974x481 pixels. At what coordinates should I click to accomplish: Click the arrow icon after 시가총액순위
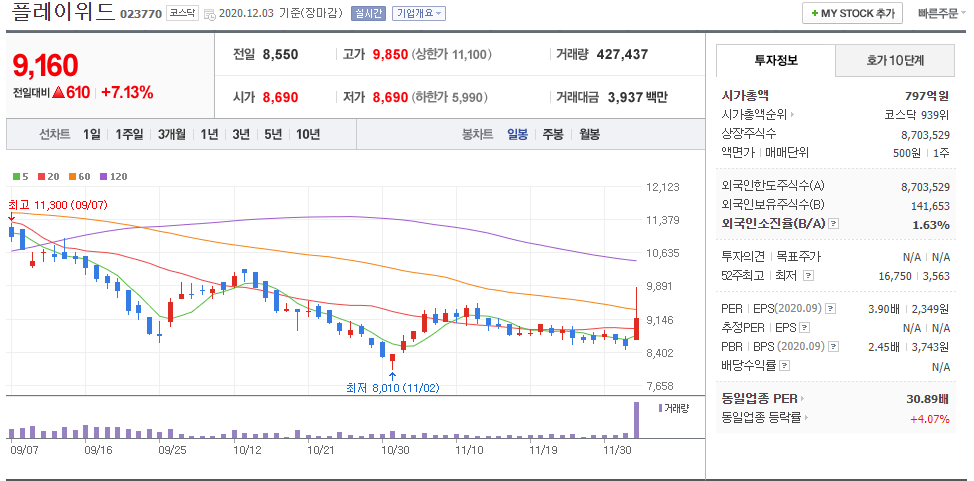pos(792,115)
